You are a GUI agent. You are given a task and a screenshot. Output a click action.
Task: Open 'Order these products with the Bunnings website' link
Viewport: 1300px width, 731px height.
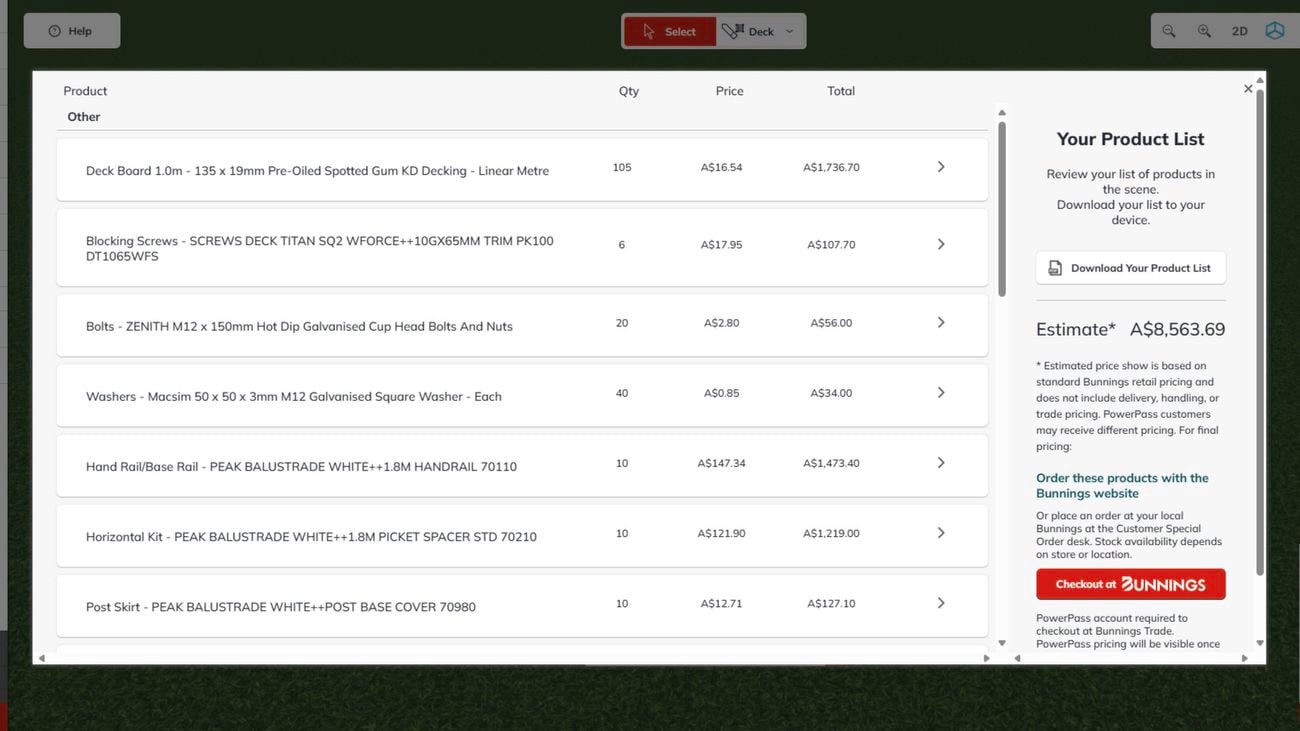[1122, 486]
